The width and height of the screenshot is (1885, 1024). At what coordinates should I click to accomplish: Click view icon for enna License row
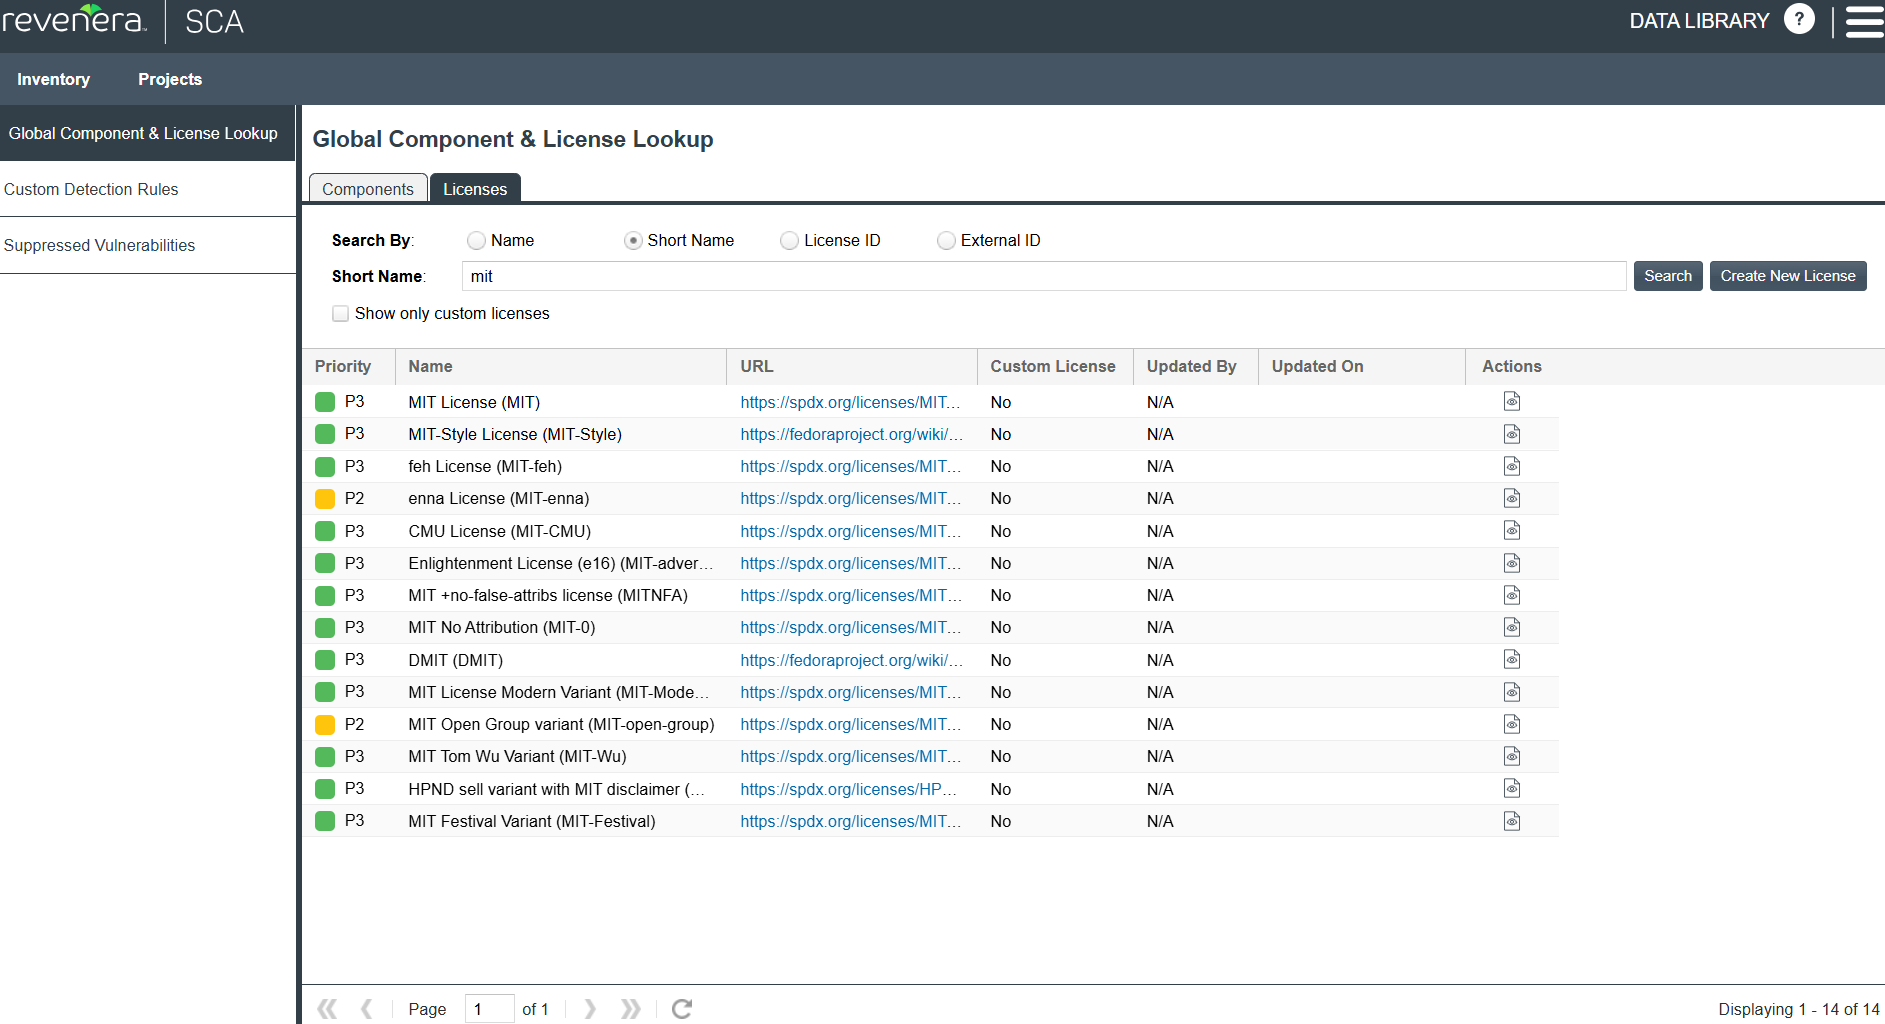(x=1511, y=498)
